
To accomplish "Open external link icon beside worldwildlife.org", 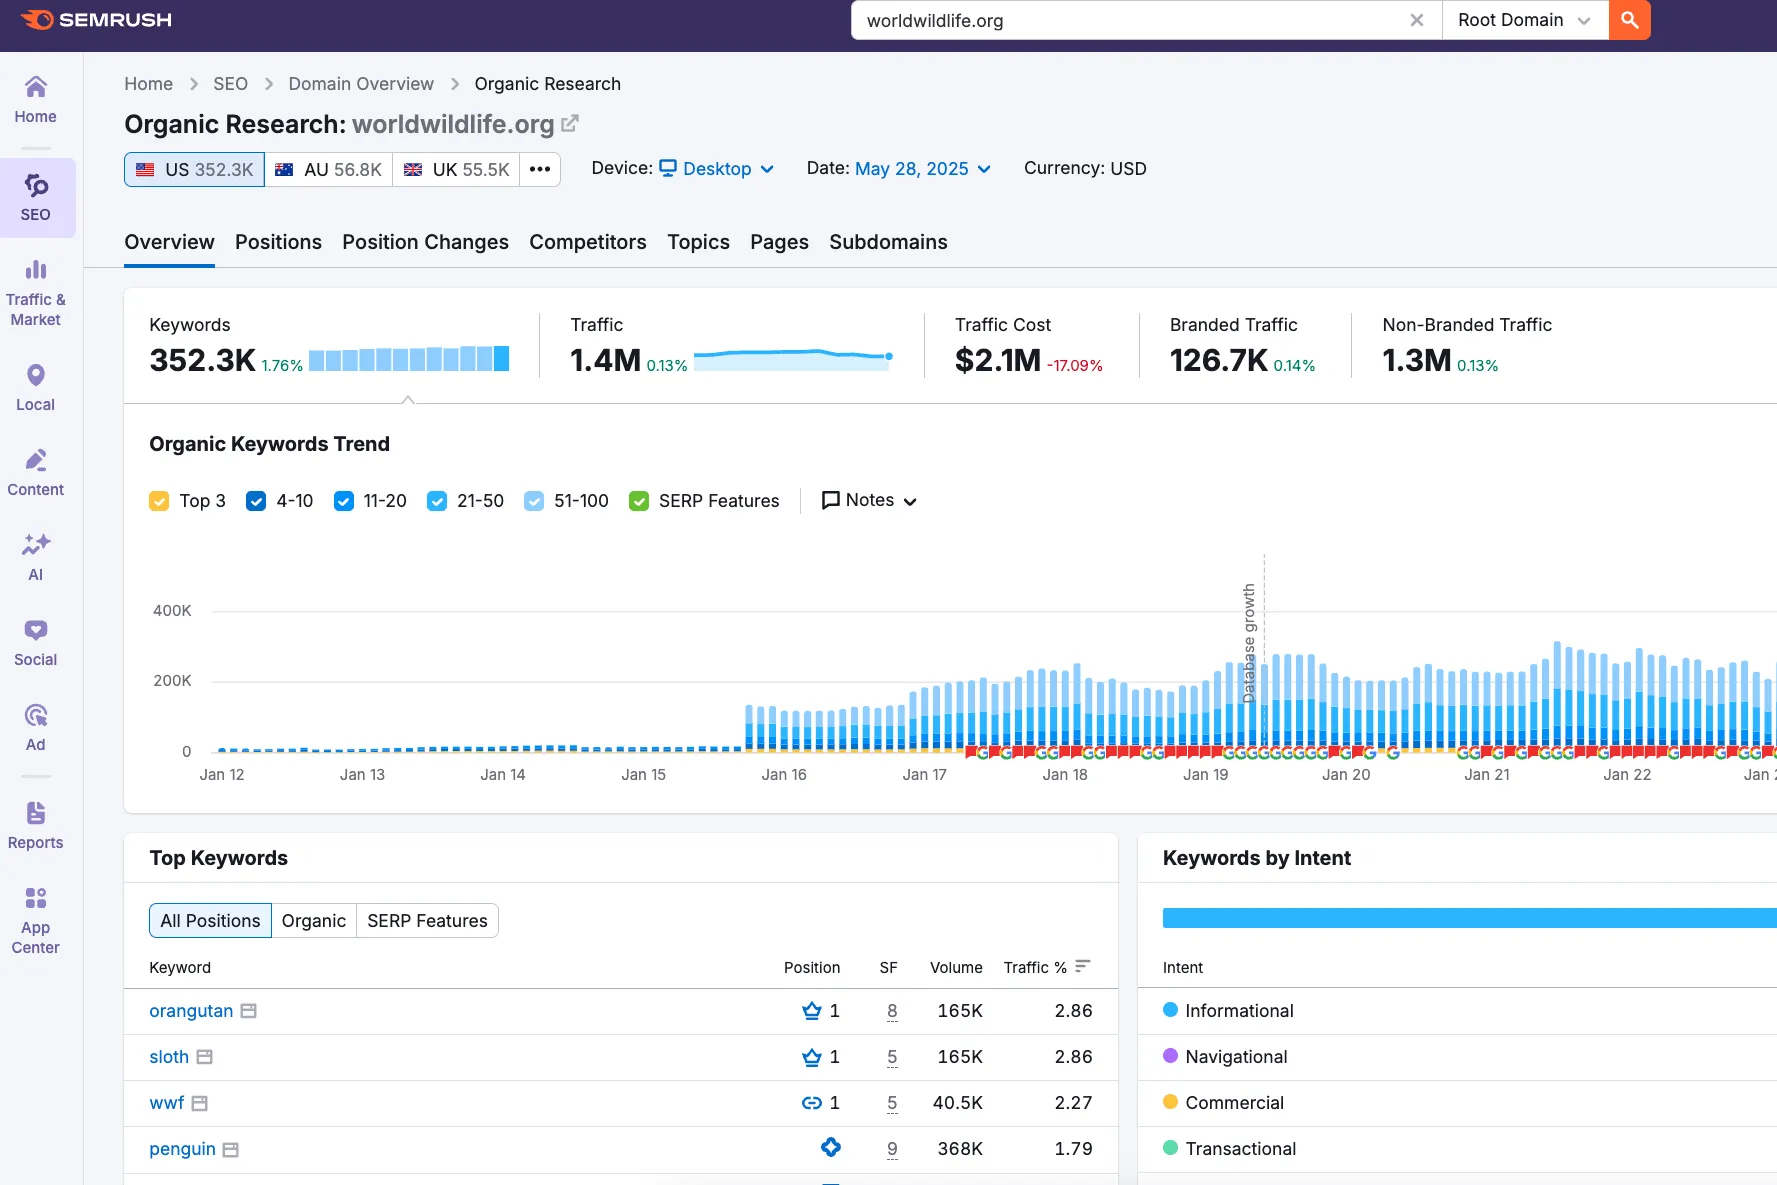I will (570, 124).
